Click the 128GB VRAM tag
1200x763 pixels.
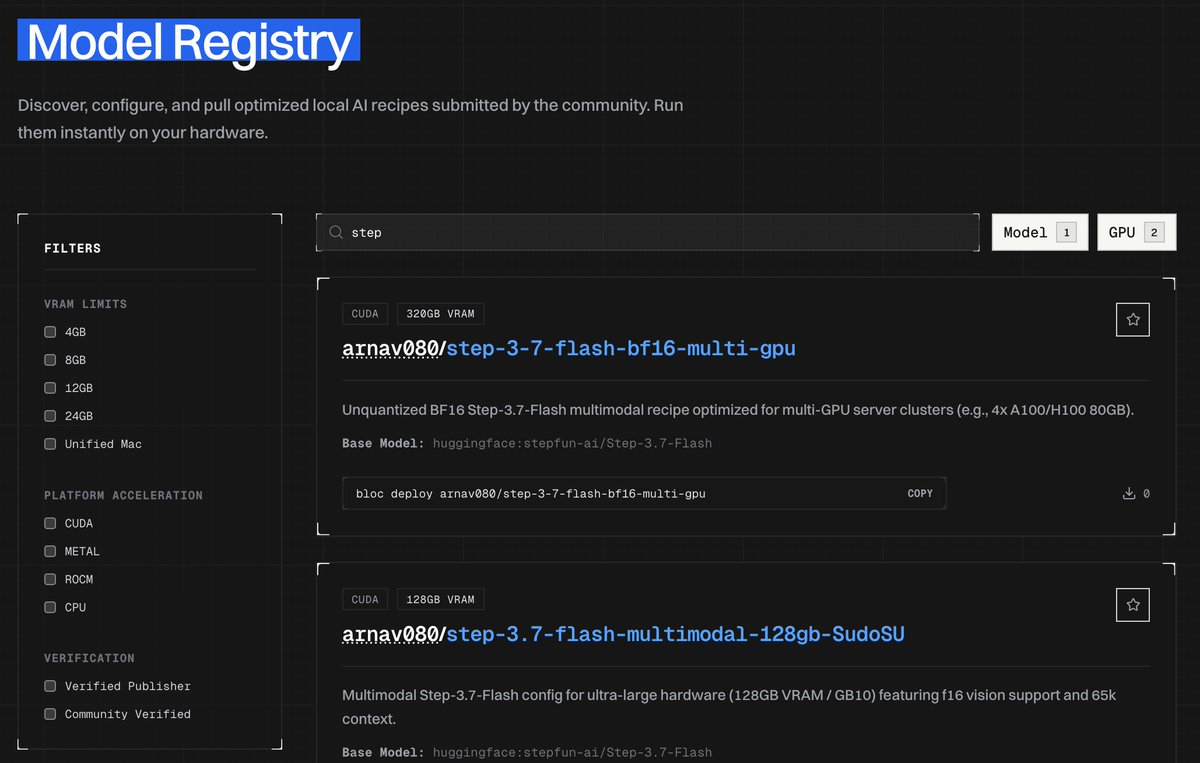[x=440, y=600]
